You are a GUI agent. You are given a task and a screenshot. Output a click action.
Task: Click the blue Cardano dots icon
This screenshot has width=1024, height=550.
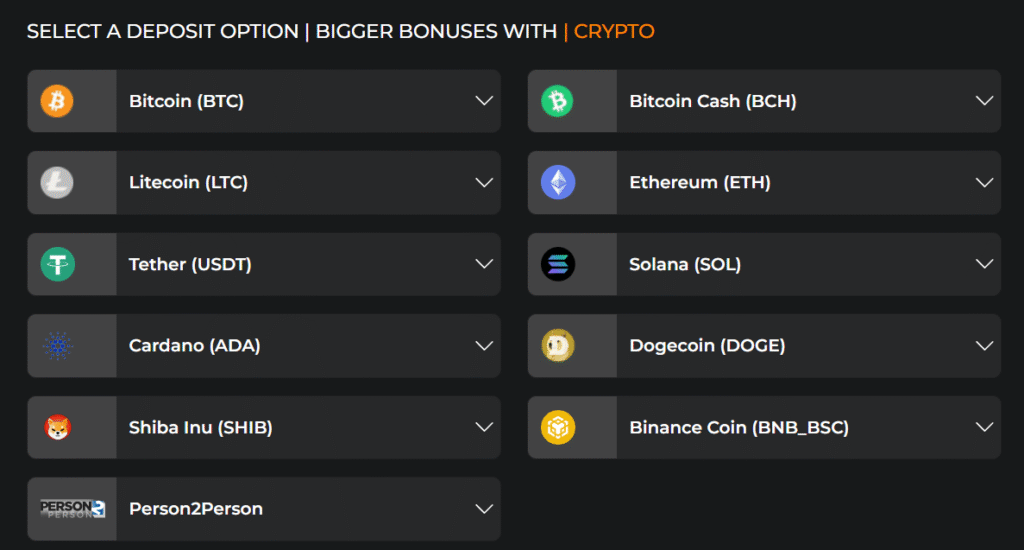tap(57, 346)
